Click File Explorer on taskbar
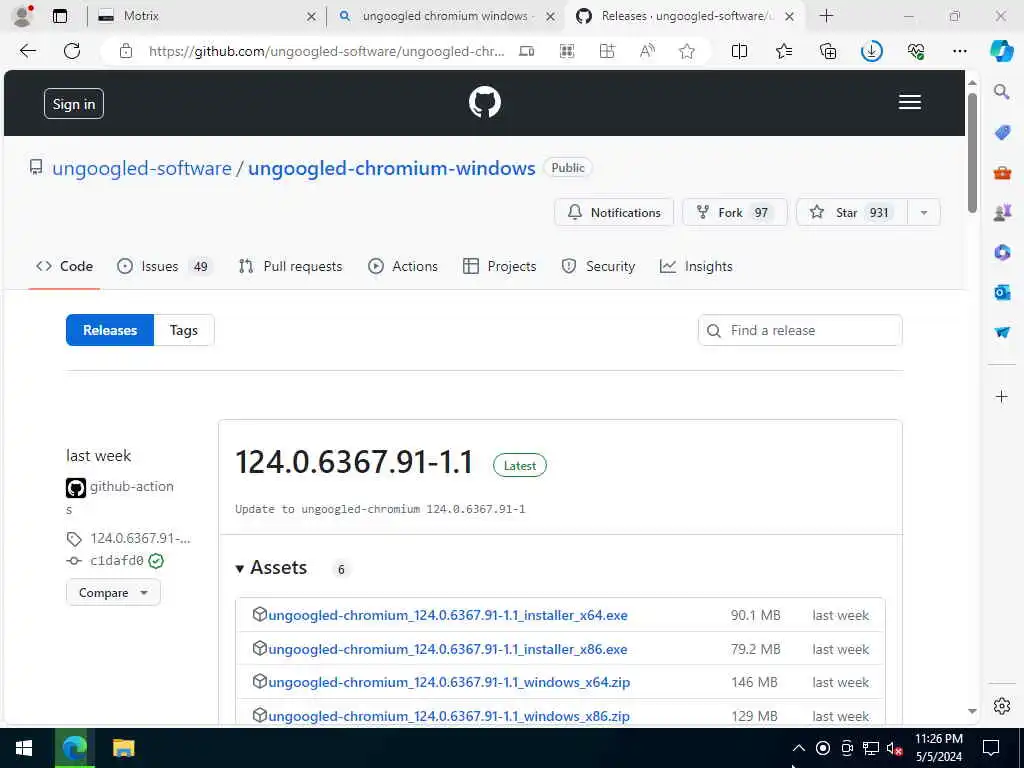Image resolution: width=1024 pixels, height=768 pixels. click(x=123, y=748)
